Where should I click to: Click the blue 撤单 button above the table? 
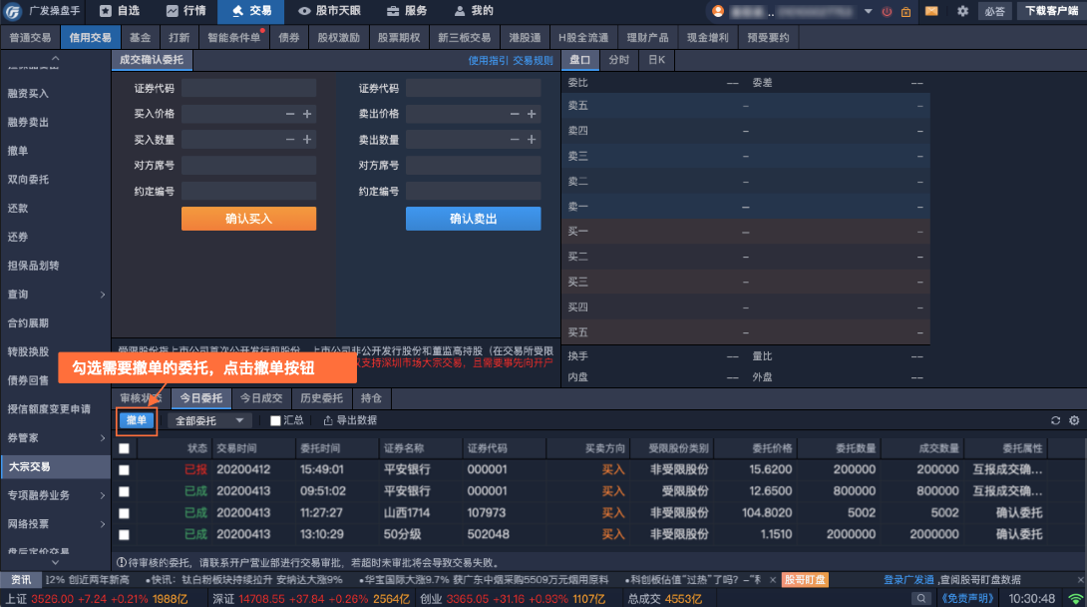pyautogui.click(x=137, y=420)
